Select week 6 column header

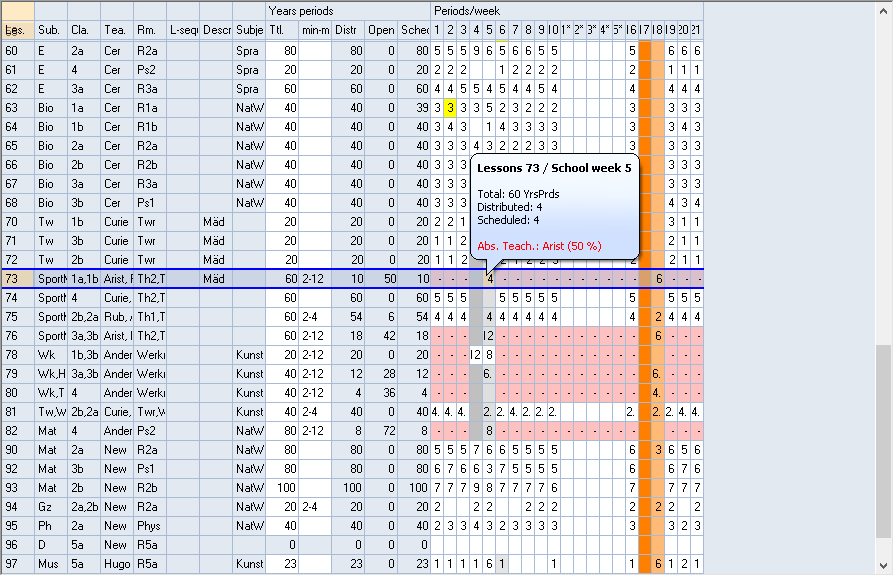[x=502, y=30]
